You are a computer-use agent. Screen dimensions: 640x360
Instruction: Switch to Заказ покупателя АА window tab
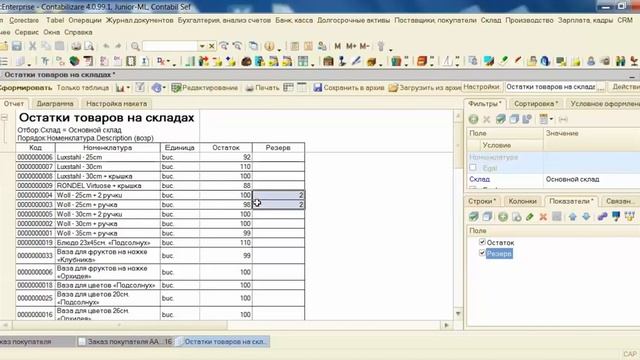coord(126,342)
